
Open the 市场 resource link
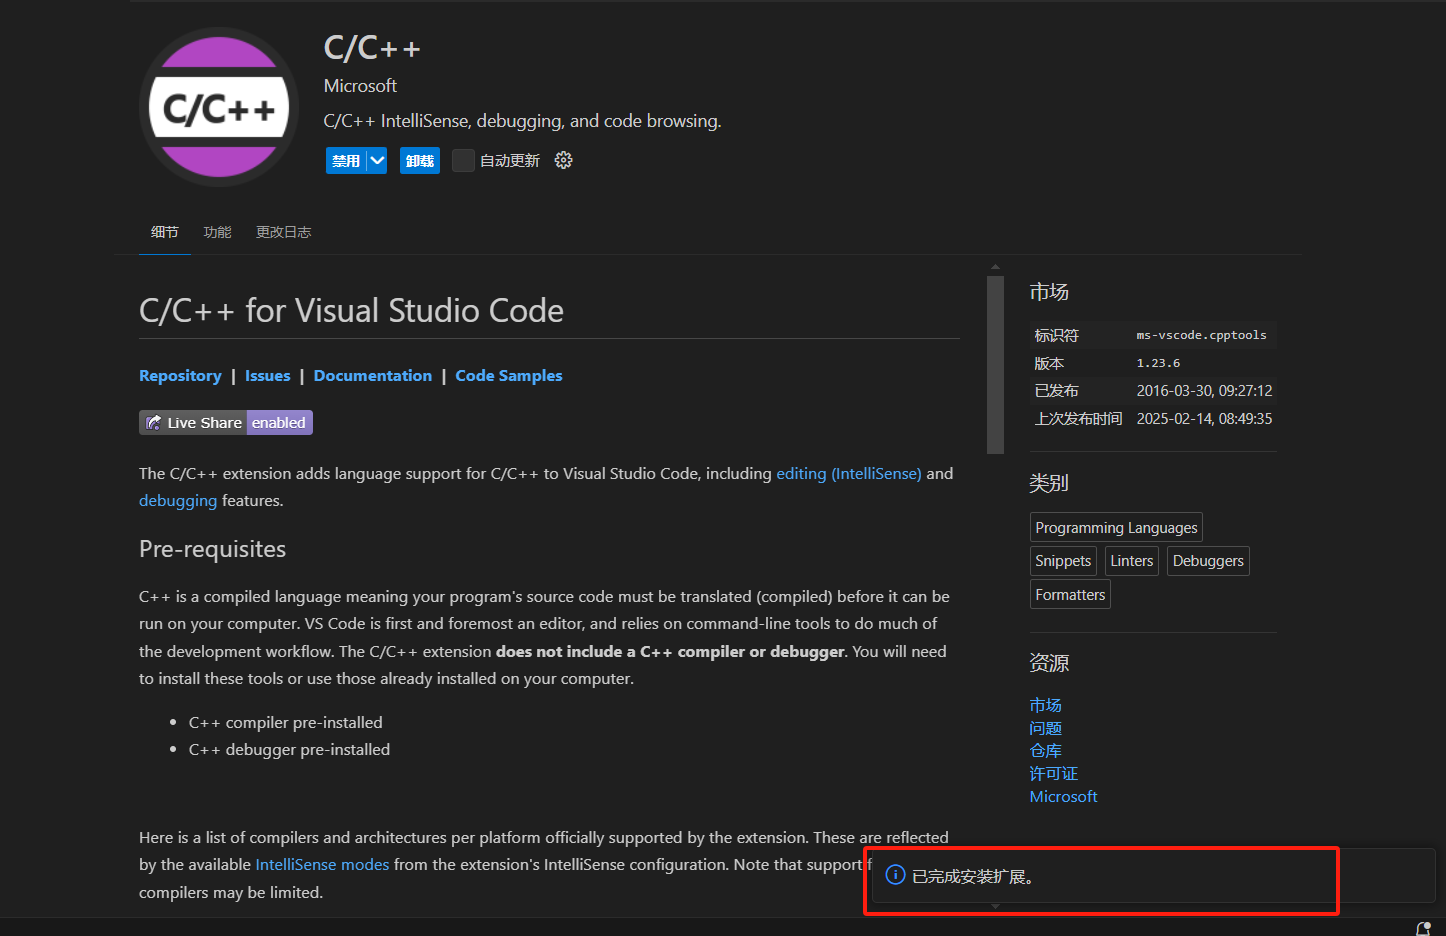tap(1046, 706)
